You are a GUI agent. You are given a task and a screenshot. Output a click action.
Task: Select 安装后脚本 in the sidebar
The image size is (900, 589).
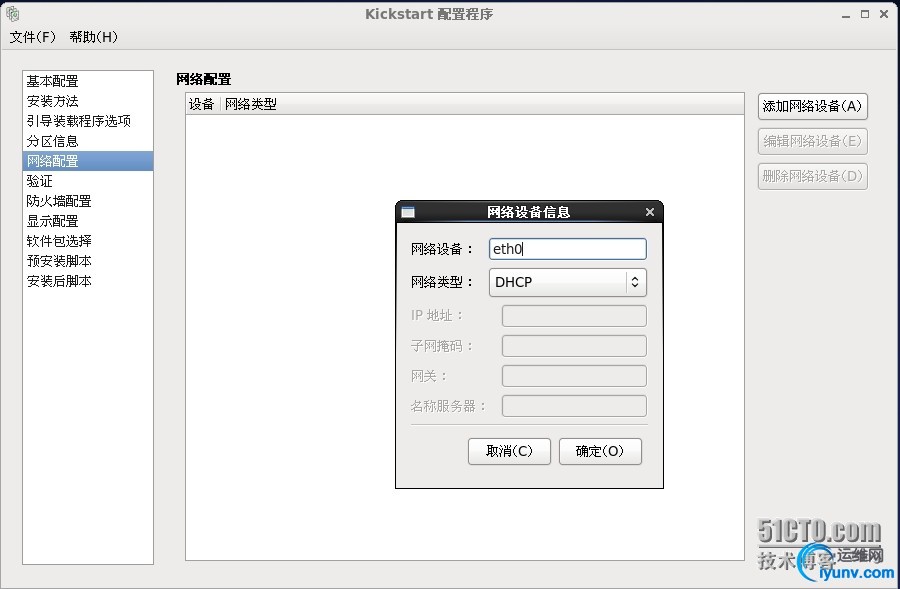click(88, 281)
